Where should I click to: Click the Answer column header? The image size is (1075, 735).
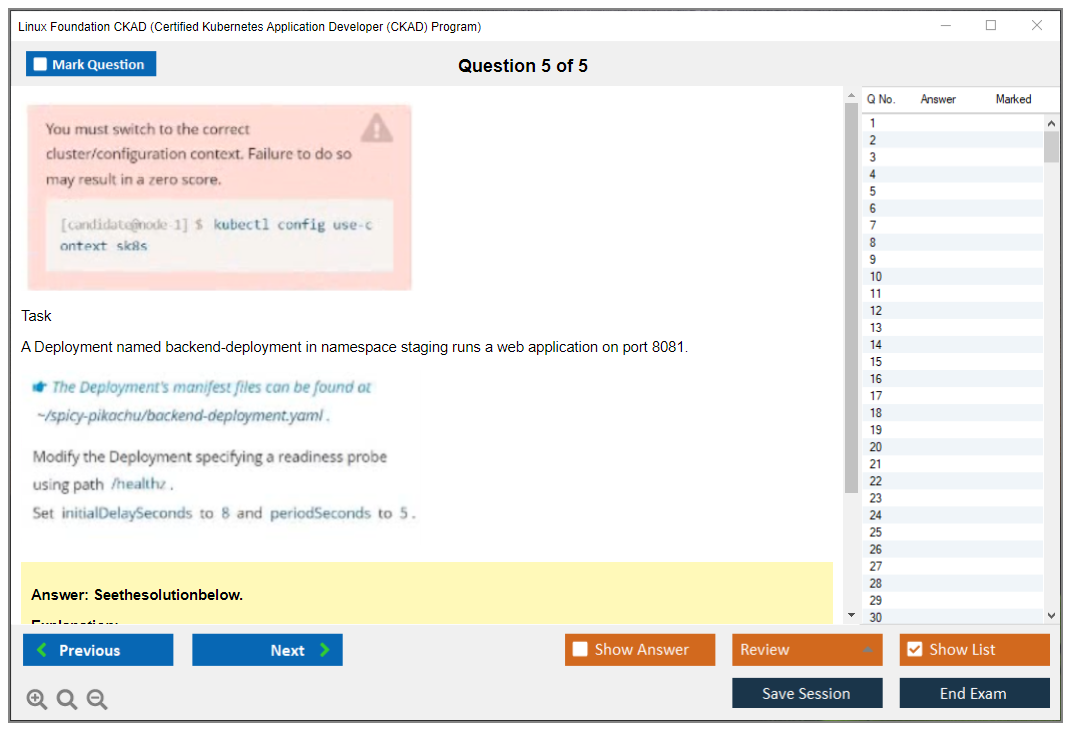pos(938,99)
